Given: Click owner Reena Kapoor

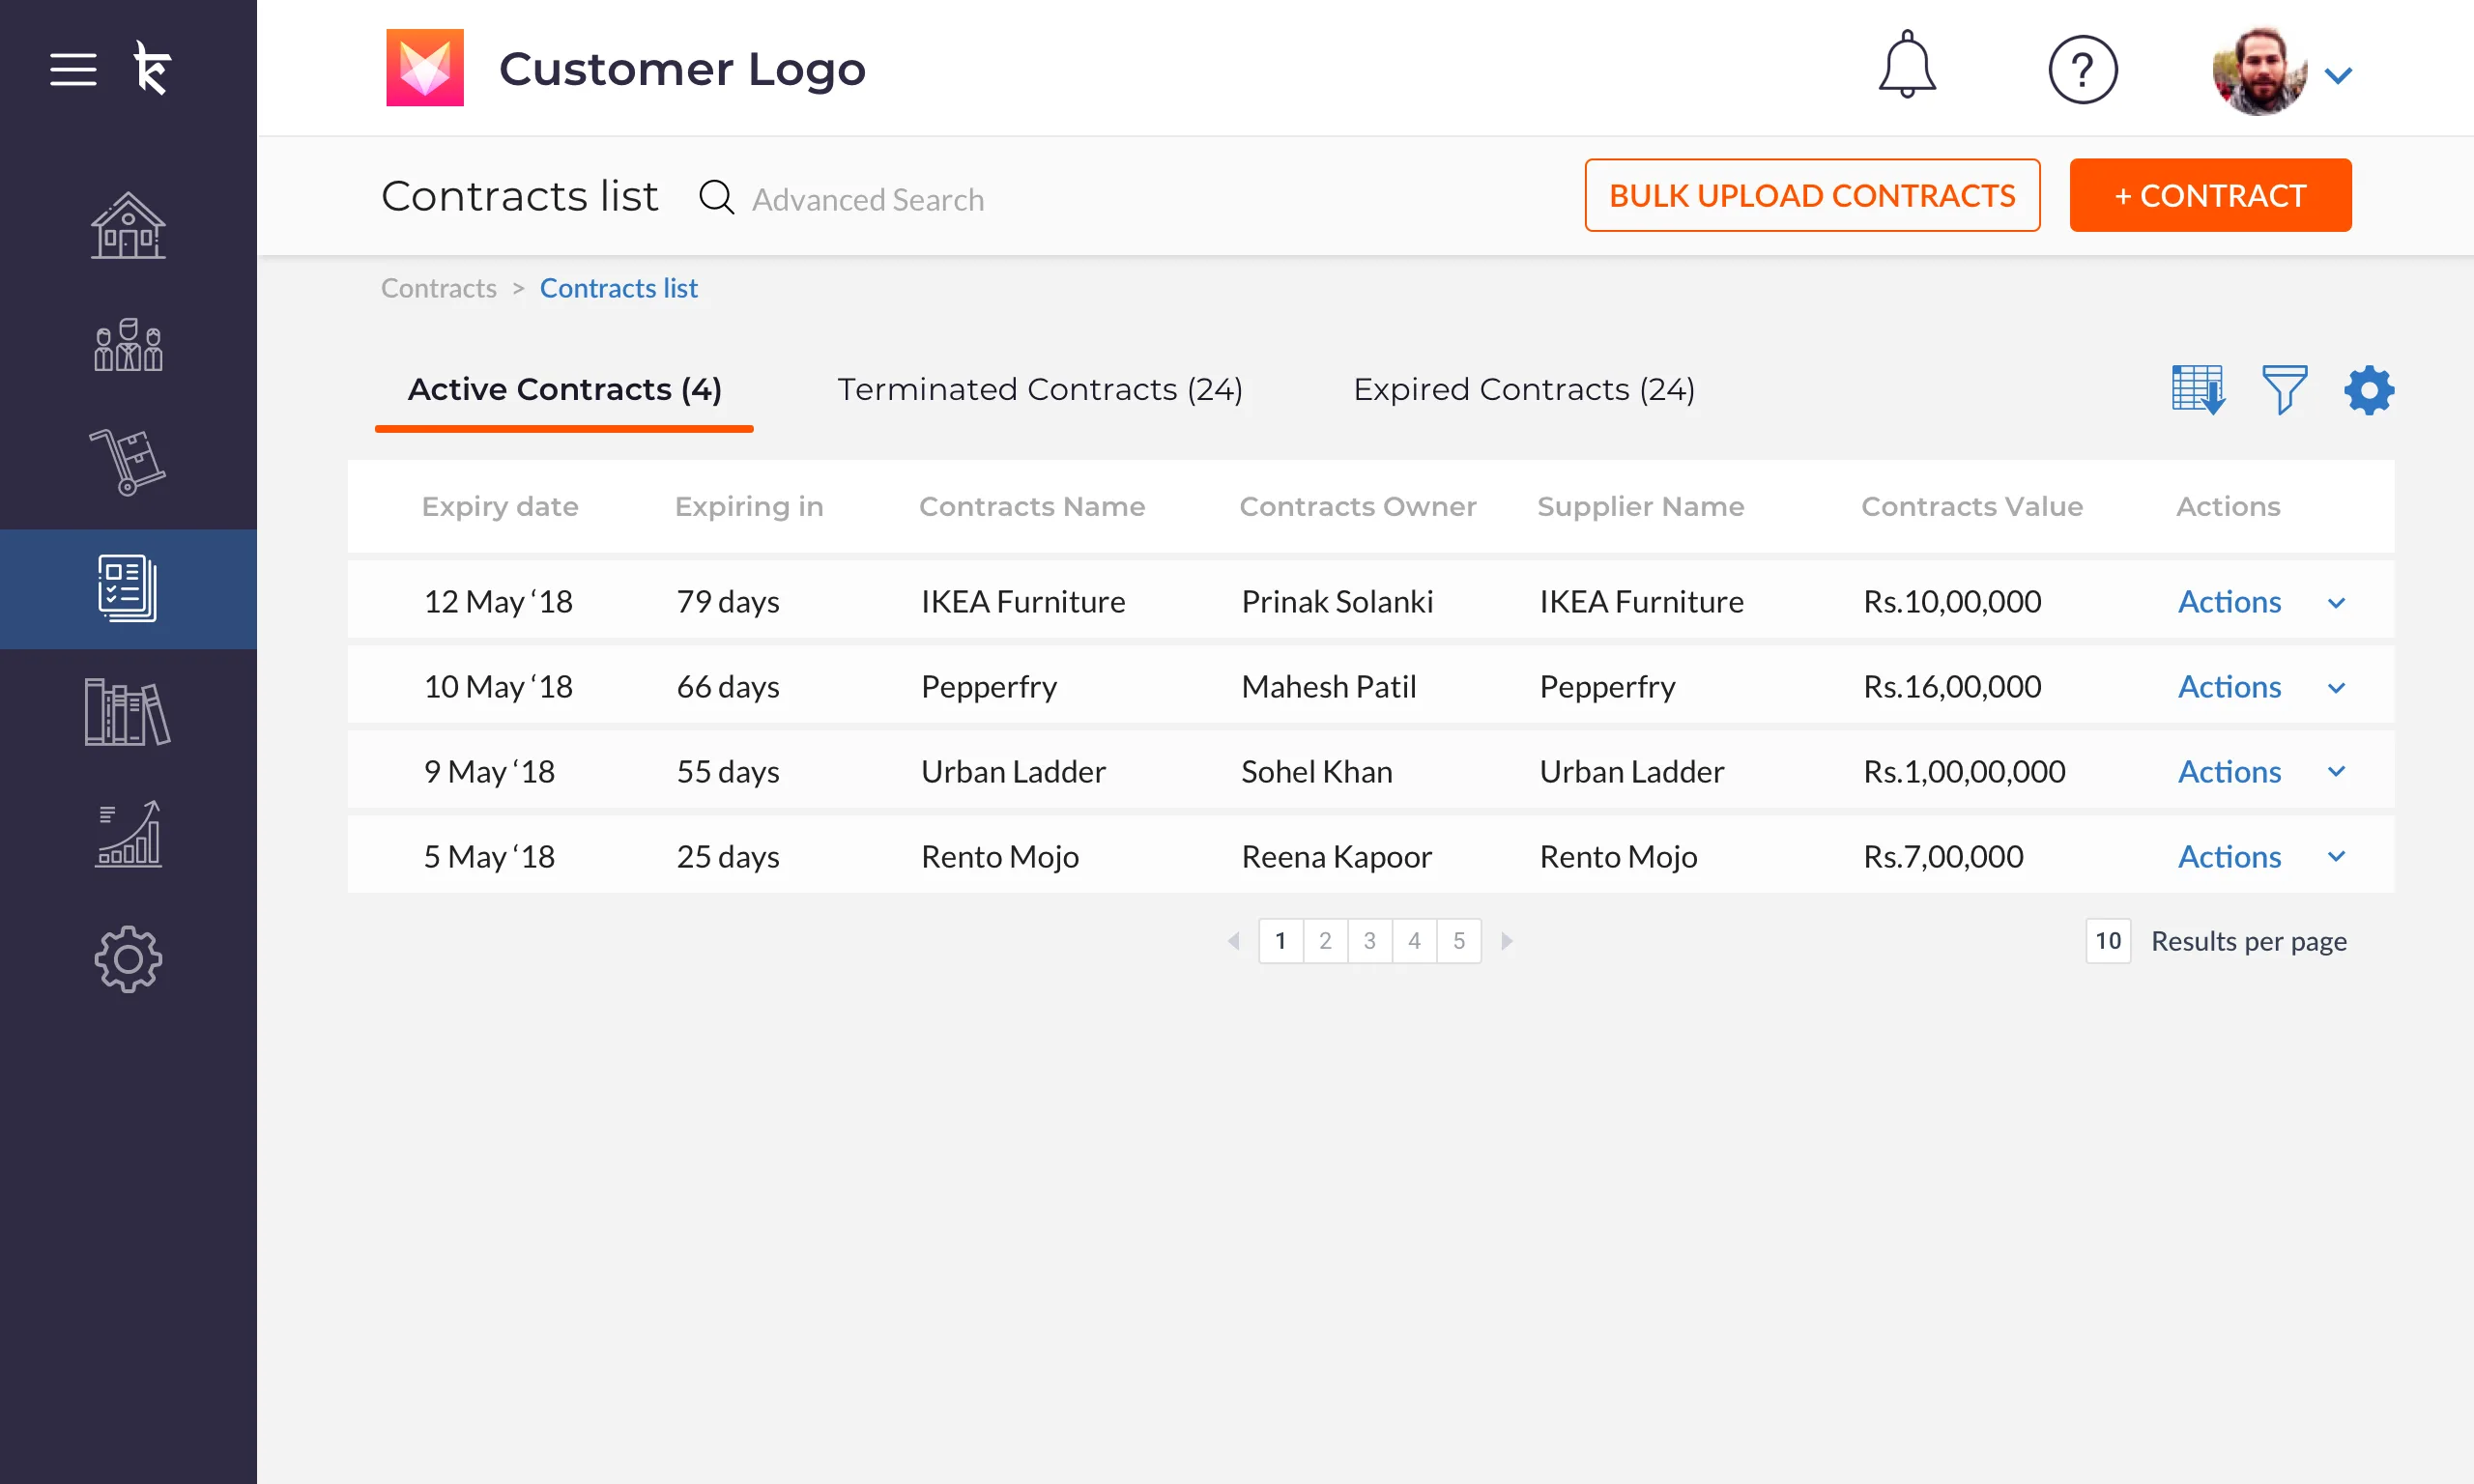Looking at the screenshot, I should pyautogui.click(x=1337, y=857).
